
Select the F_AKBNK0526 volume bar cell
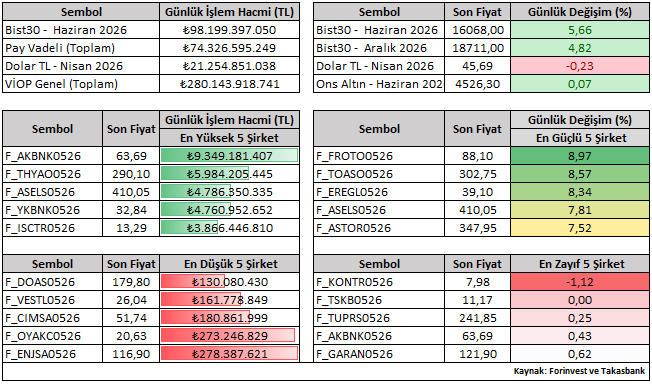click(x=229, y=156)
